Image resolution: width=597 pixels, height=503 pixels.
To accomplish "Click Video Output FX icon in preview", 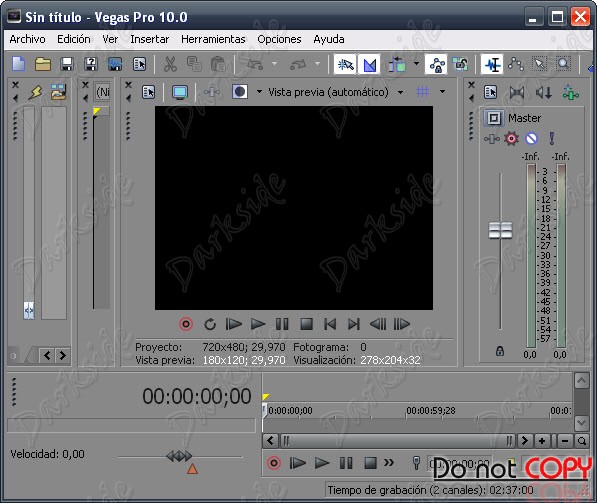I will (212, 92).
